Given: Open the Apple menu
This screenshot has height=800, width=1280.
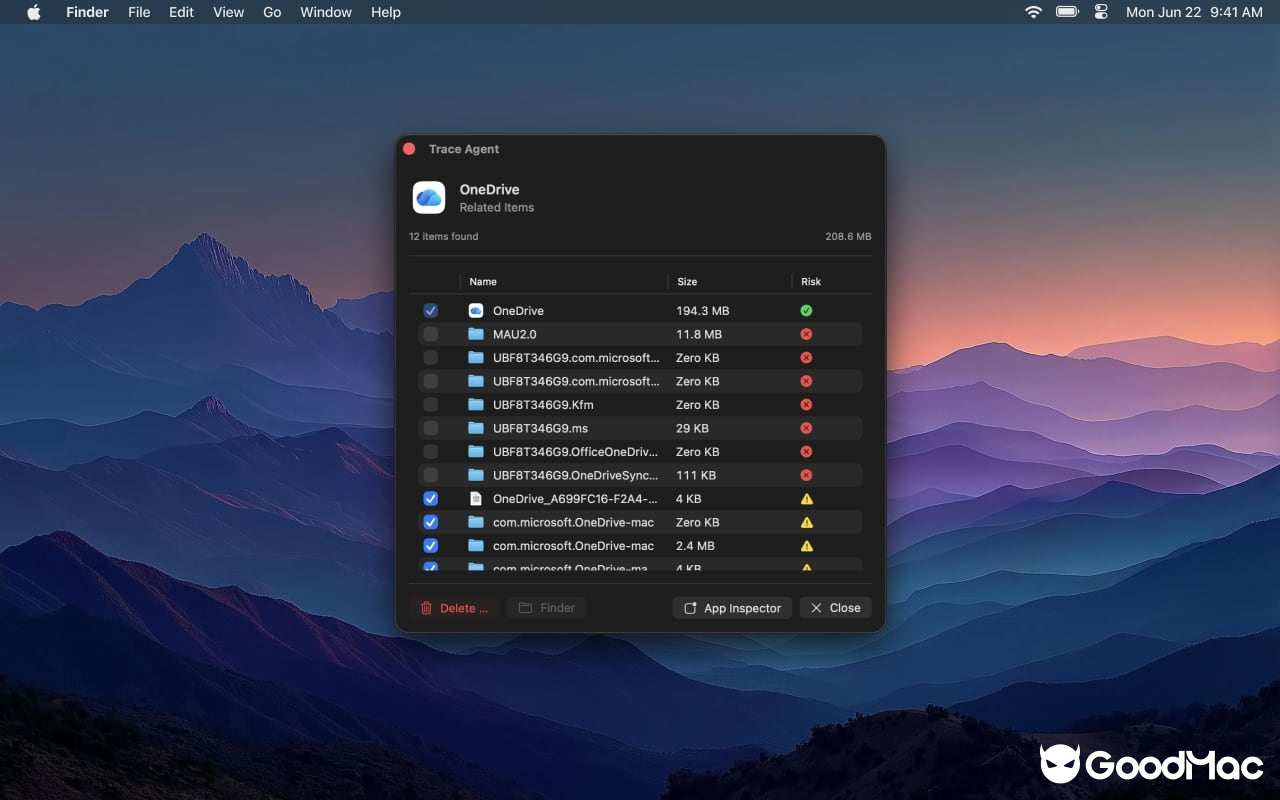Looking at the screenshot, I should (34, 12).
